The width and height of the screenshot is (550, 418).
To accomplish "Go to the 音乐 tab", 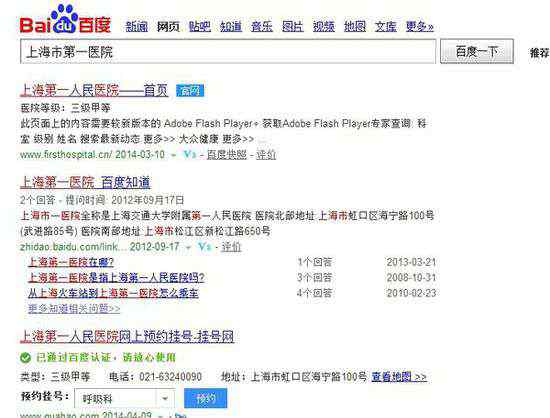I will pyautogui.click(x=262, y=26).
